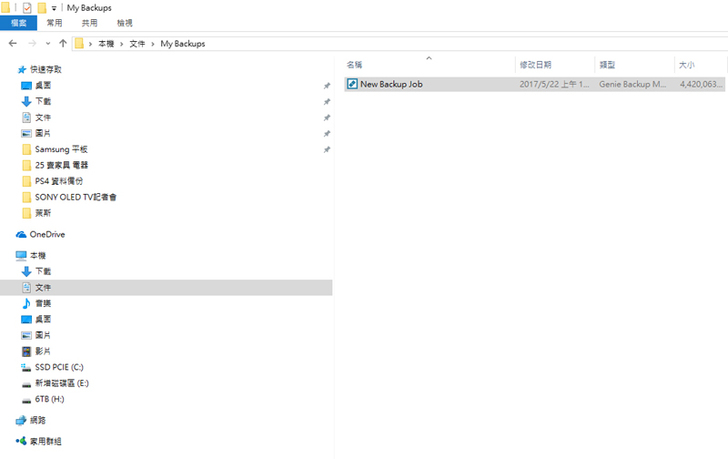
Task: Open the SSD PCIE (C:) drive
Action: (59, 367)
